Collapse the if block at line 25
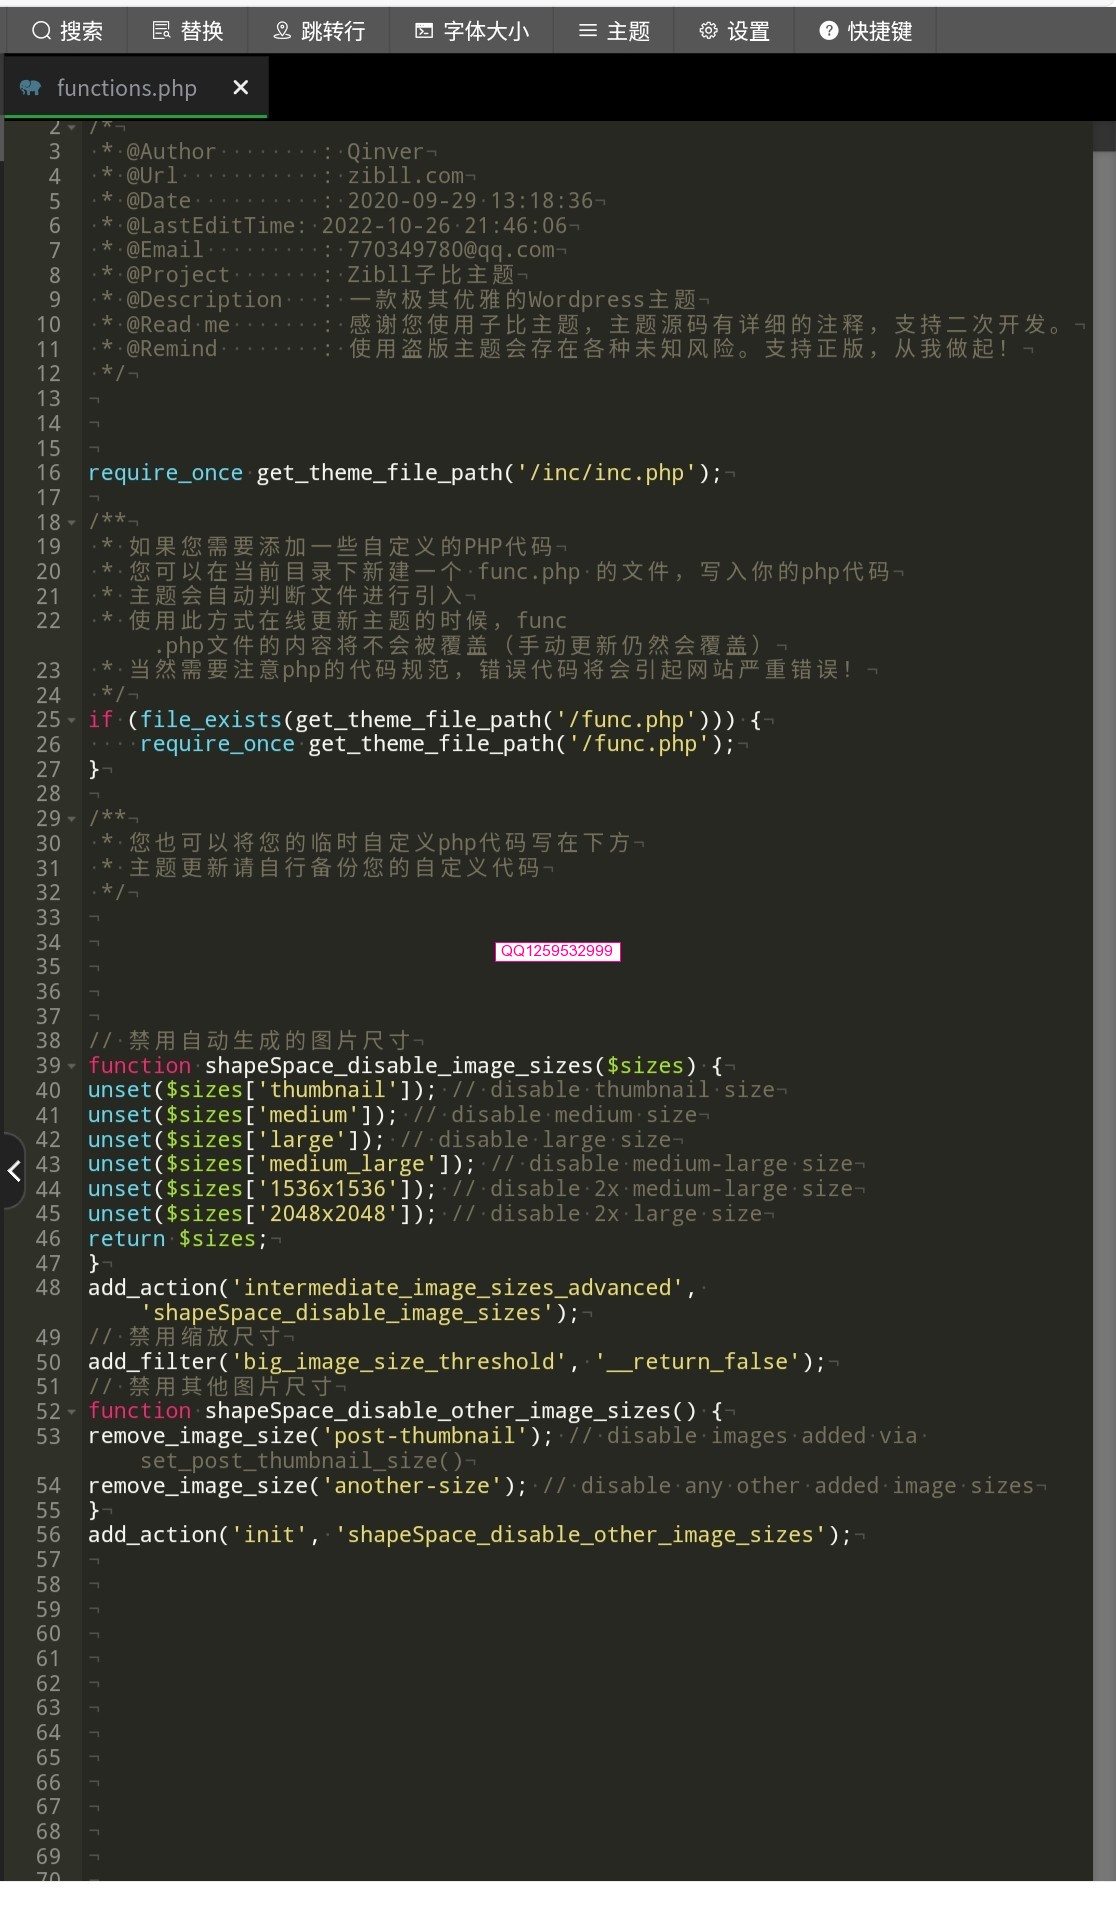 click(x=71, y=720)
